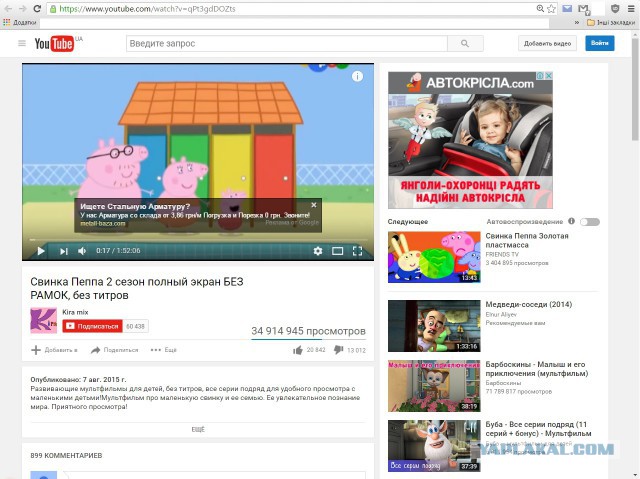The width and height of the screenshot is (640, 479).
Task: Skip to the next video
Action: tap(63, 251)
